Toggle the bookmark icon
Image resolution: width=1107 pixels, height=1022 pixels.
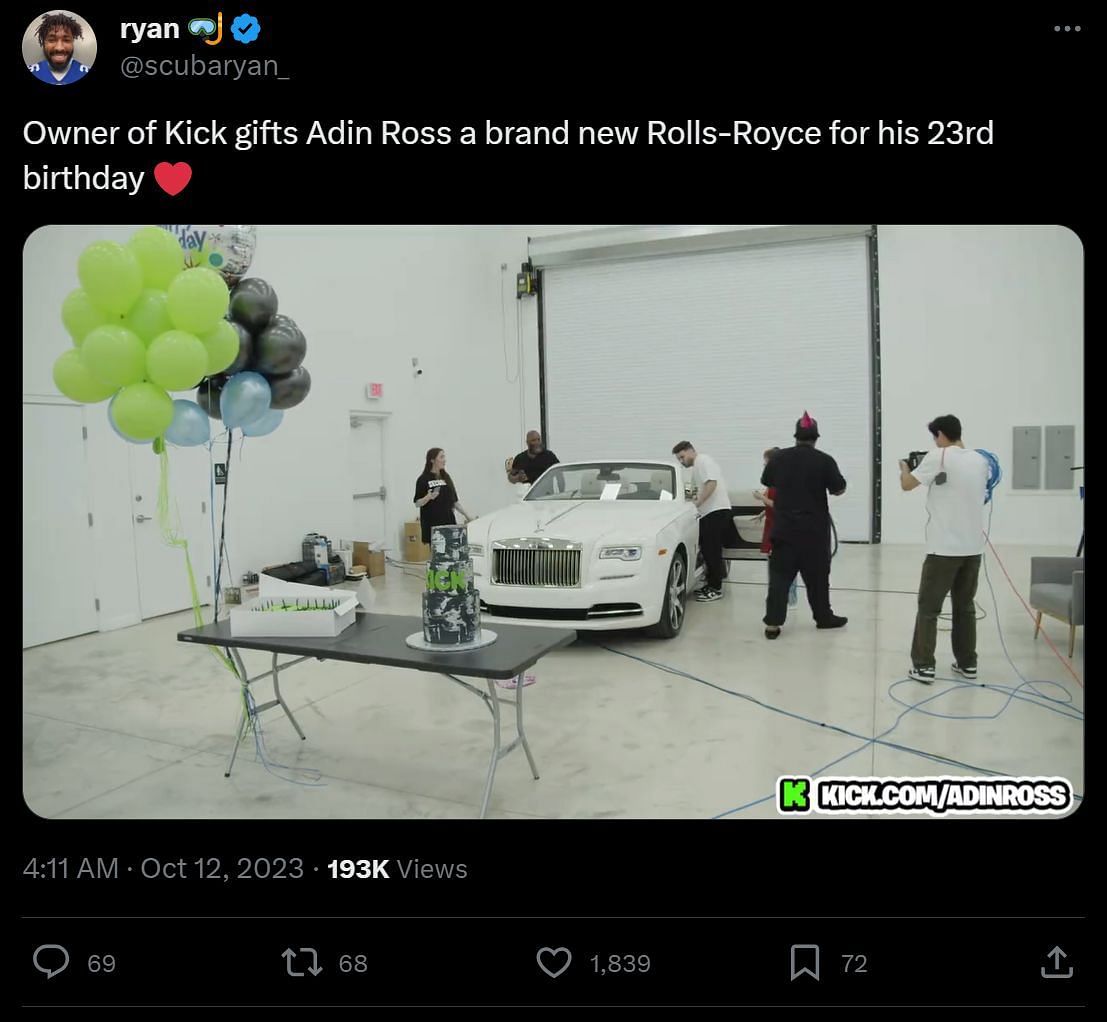(x=805, y=963)
